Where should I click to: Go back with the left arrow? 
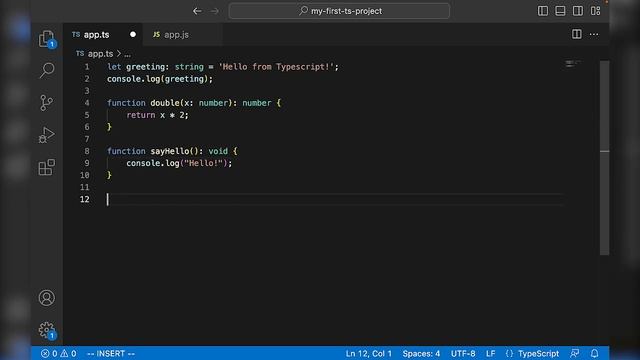197,11
